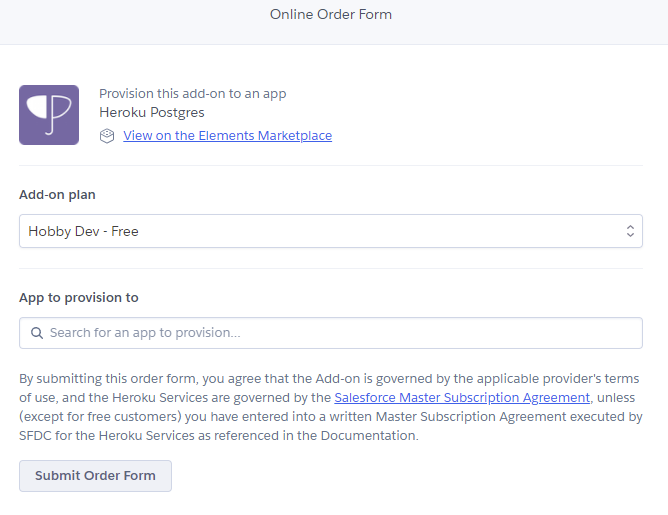The height and width of the screenshot is (515, 668).
Task: Click the purple Heroku Postgres logo
Action: coord(49,115)
